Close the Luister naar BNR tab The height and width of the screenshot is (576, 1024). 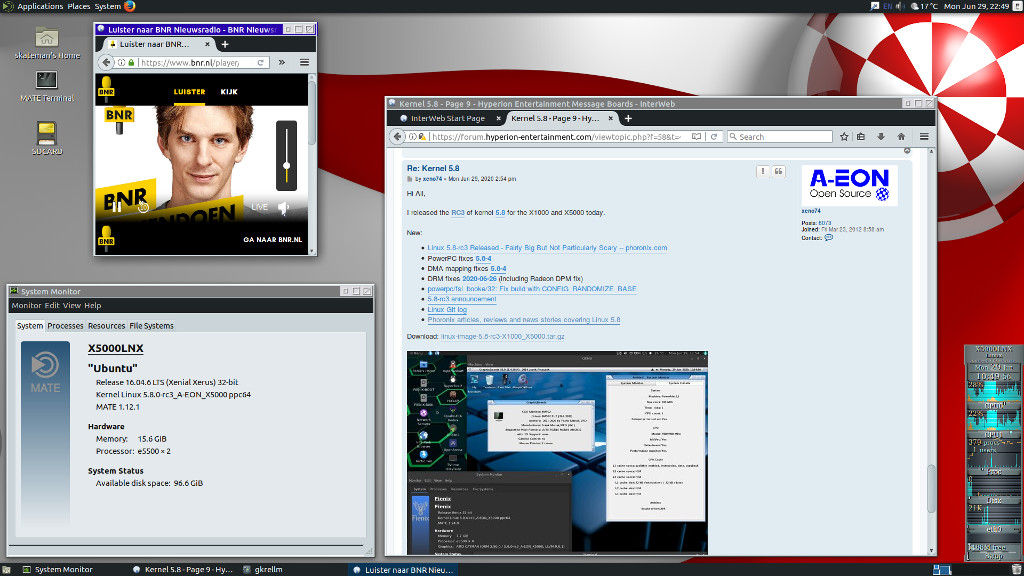click(207, 44)
